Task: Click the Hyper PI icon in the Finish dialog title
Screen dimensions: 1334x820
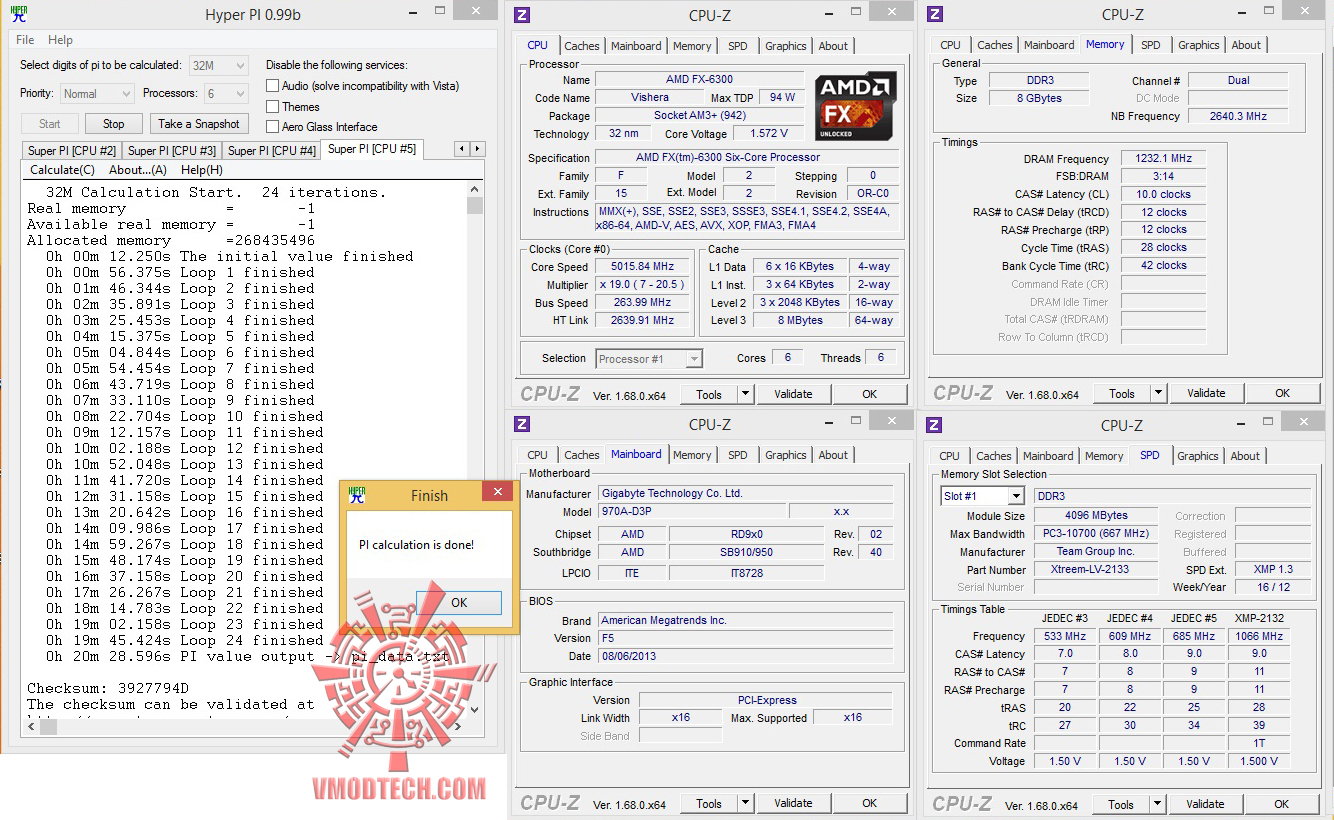Action: [357, 495]
